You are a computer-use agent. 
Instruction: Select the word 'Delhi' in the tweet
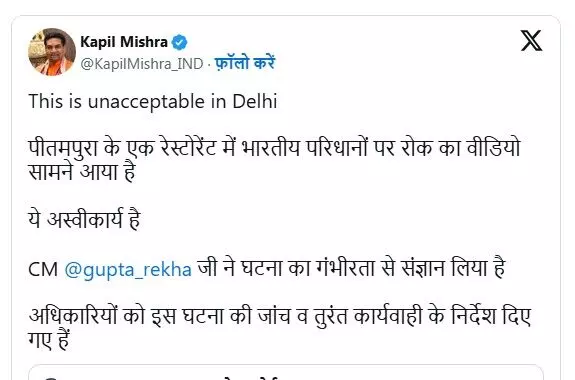click(255, 101)
